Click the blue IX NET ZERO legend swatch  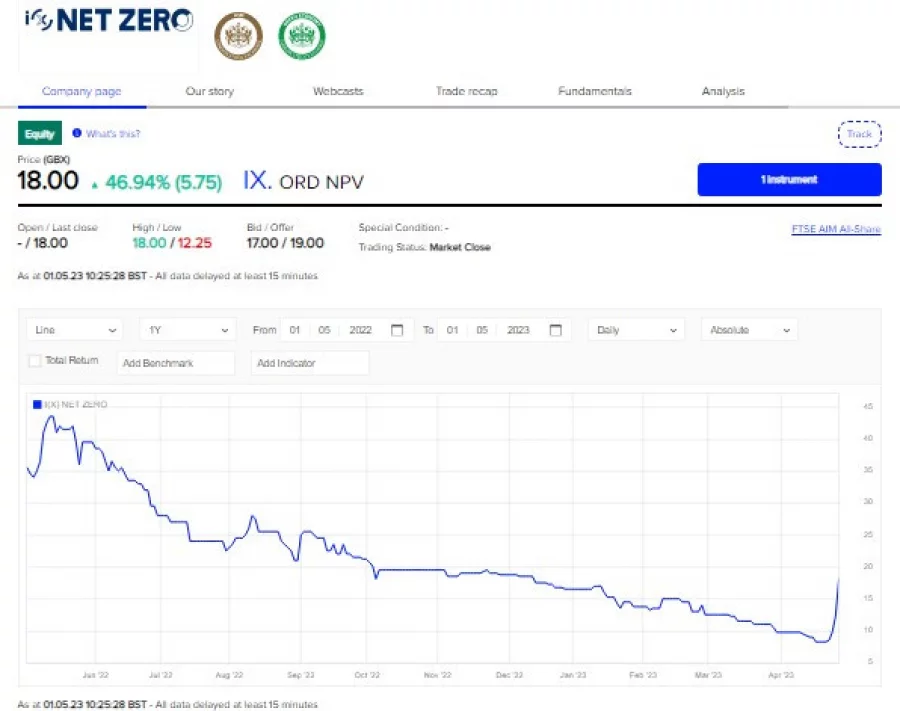coord(36,403)
